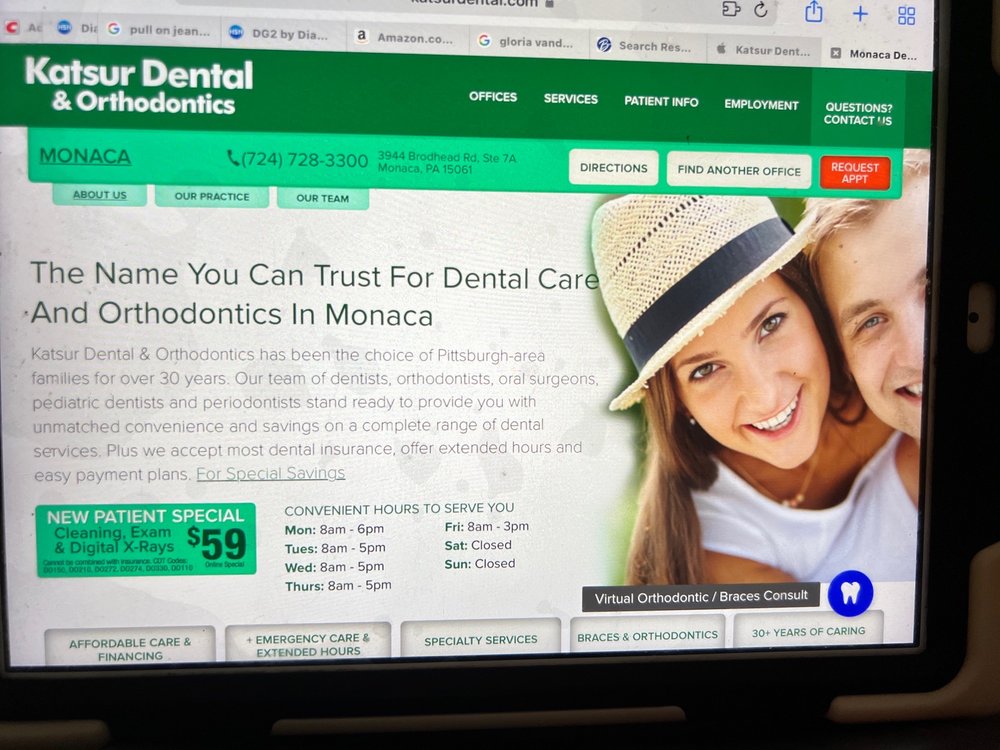Open the SERVICES dropdown menu

pyautogui.click(x=570, y=99)
